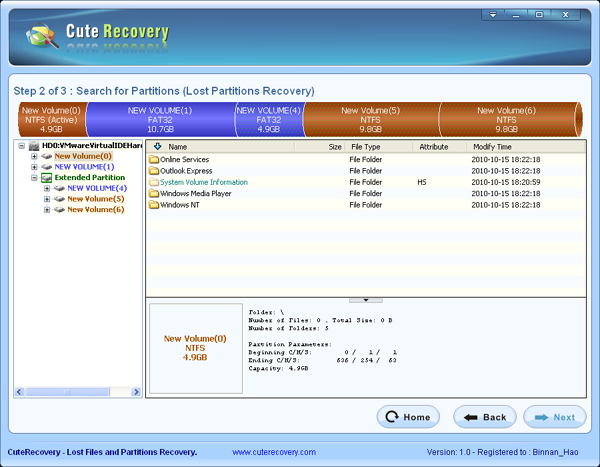Select New Volume(0) in the tree
The width and height of the screenshot is (600, 467).
(x=83, y=156)
